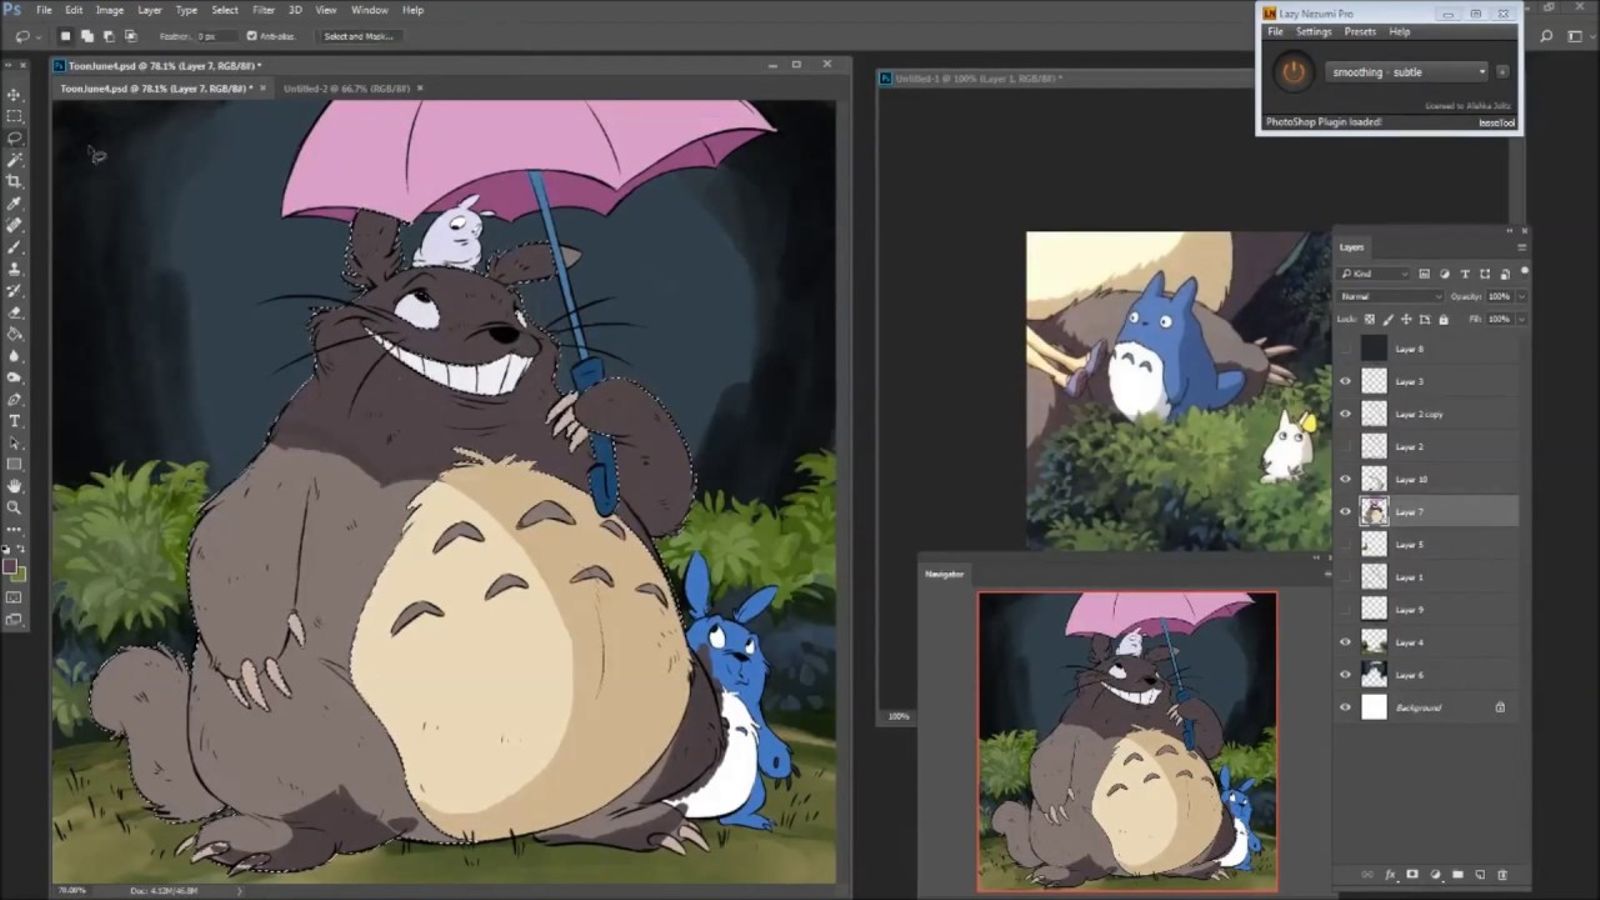Switch to the Untitled-2 document tab

[x=346, y=88]
